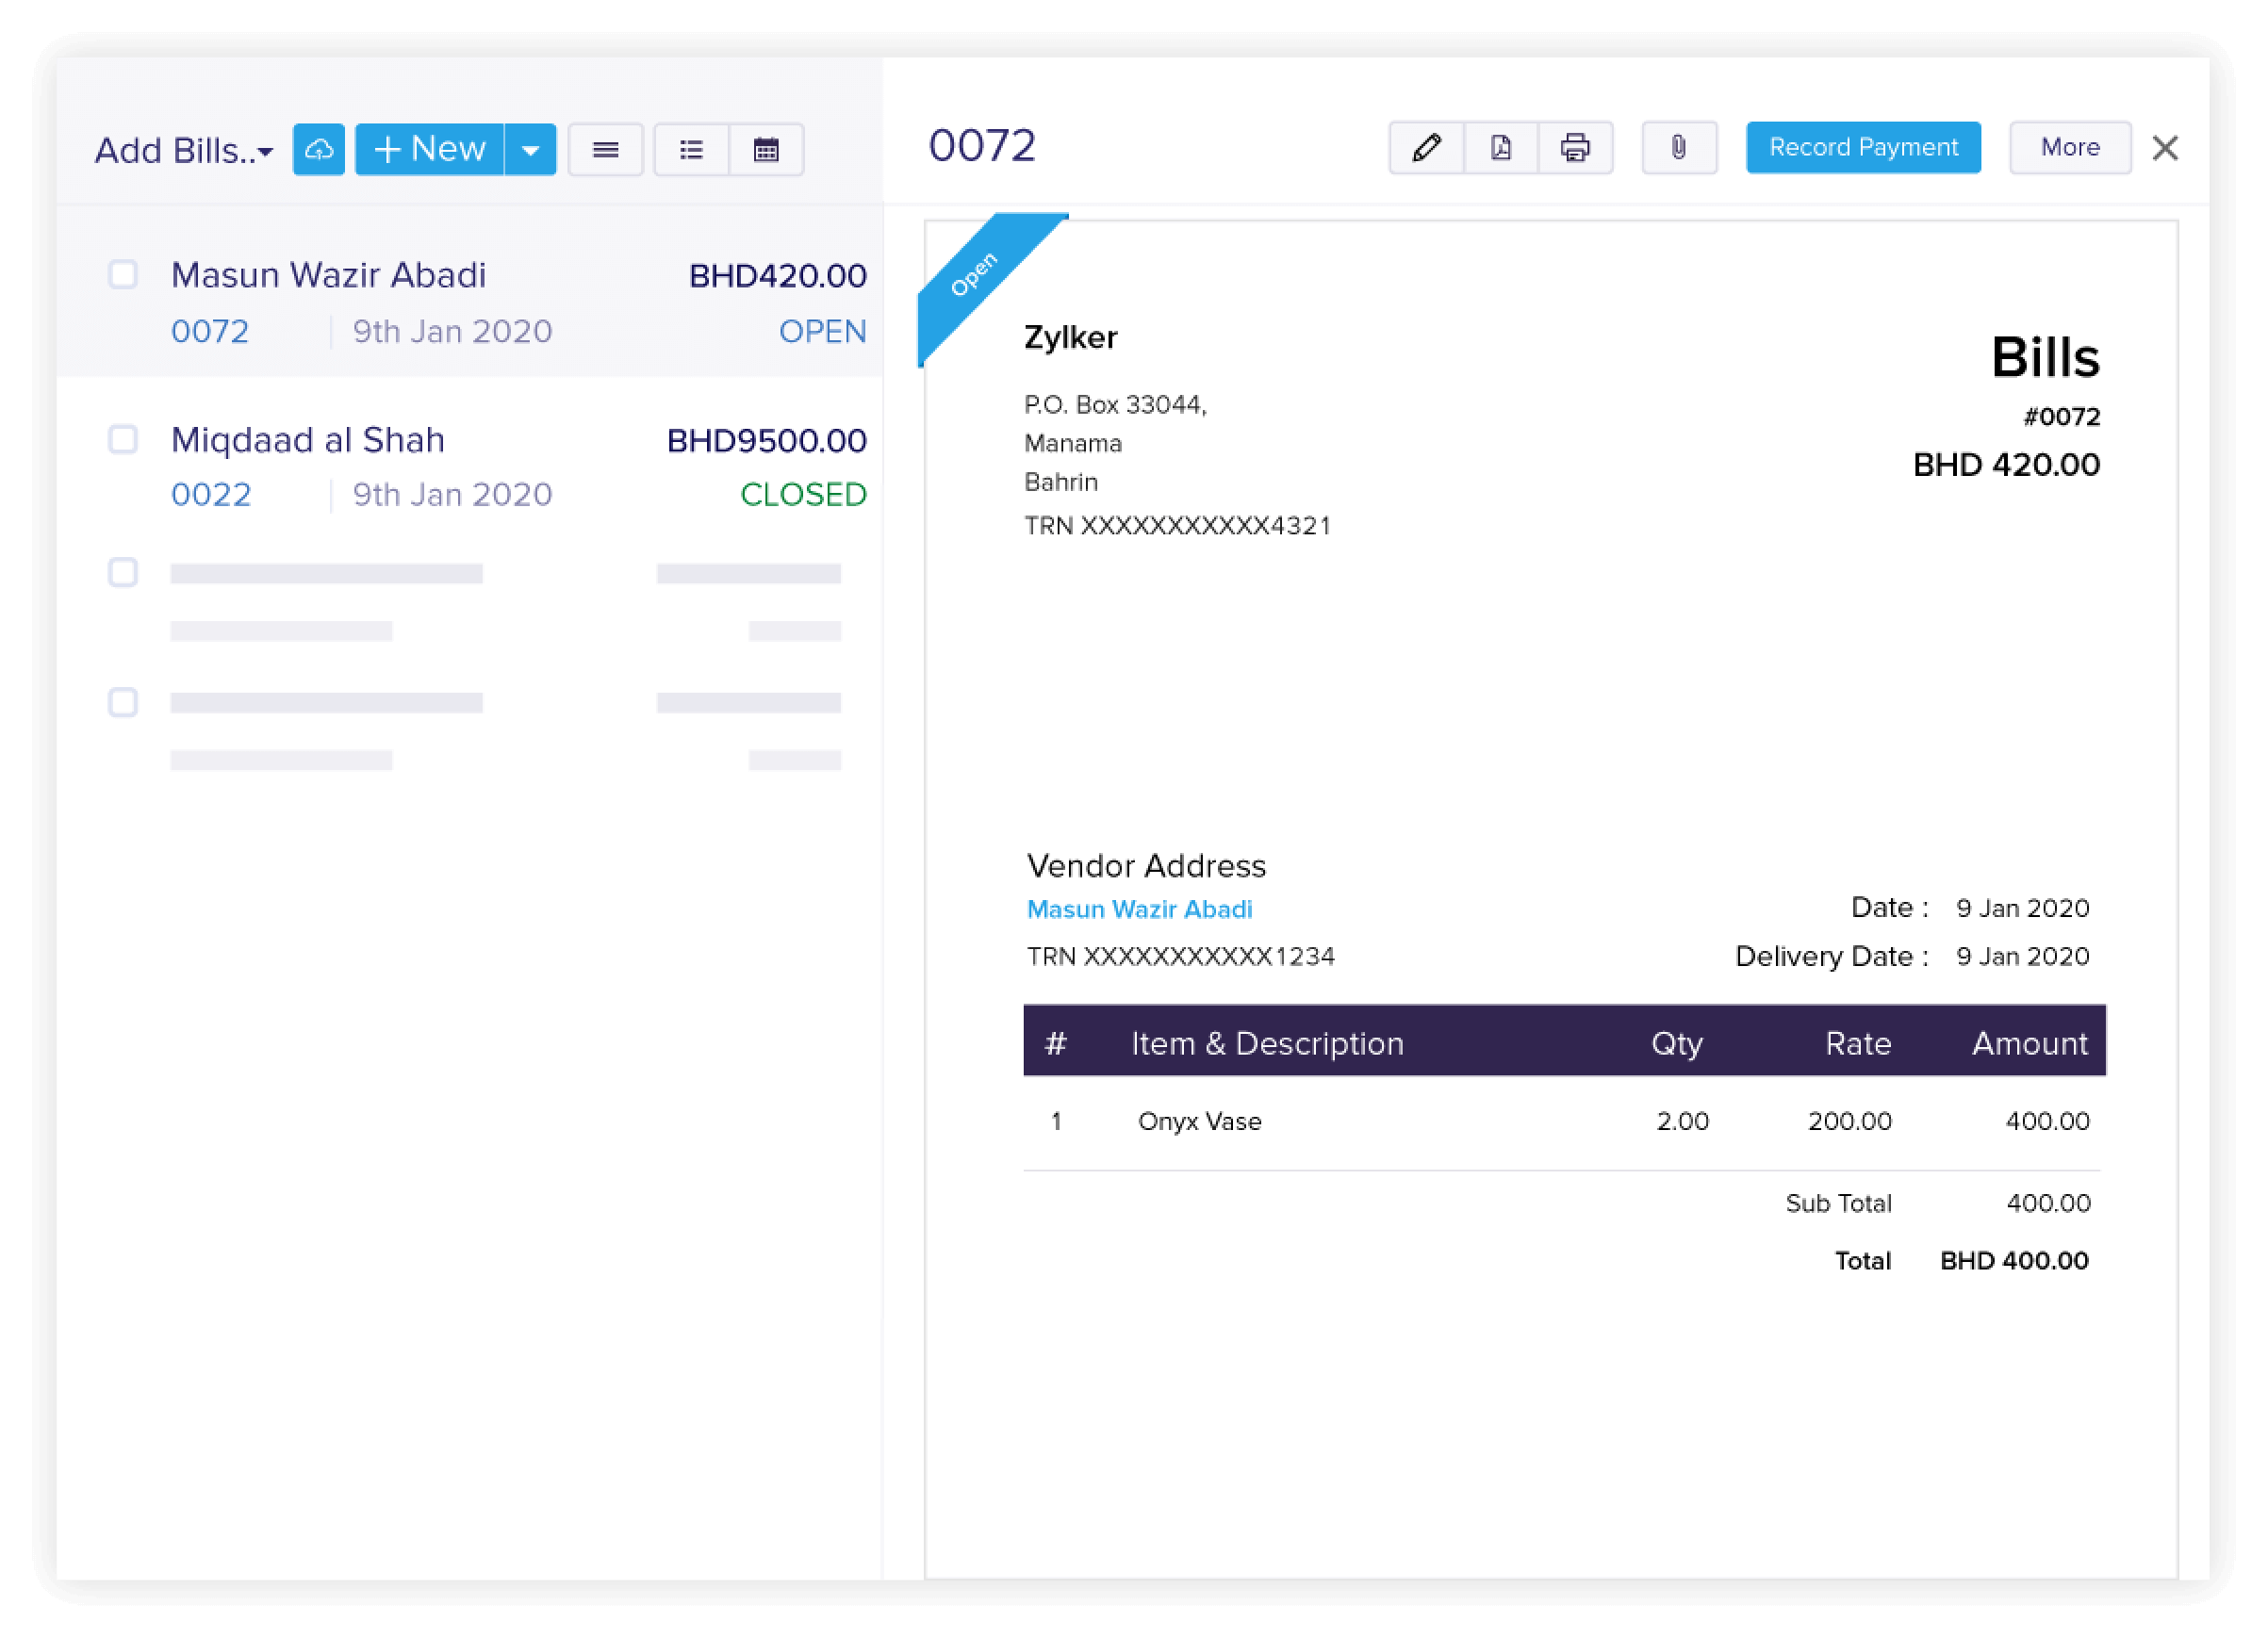Click the detailed list view icon
Screen dimensions: 2268x1638
(x=688, y=148)
